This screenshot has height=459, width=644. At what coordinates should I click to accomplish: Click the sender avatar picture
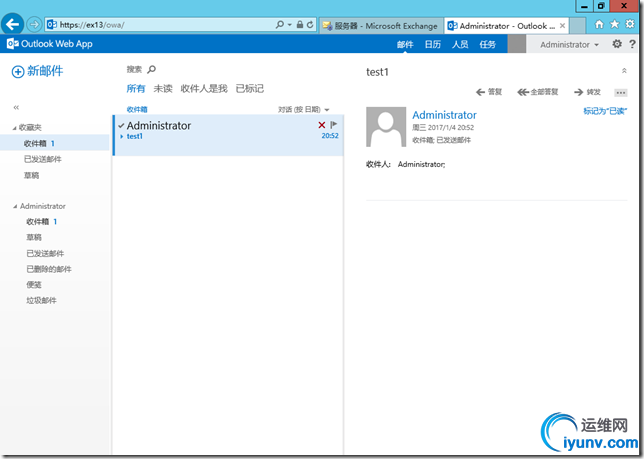click(x=386, y=127)
